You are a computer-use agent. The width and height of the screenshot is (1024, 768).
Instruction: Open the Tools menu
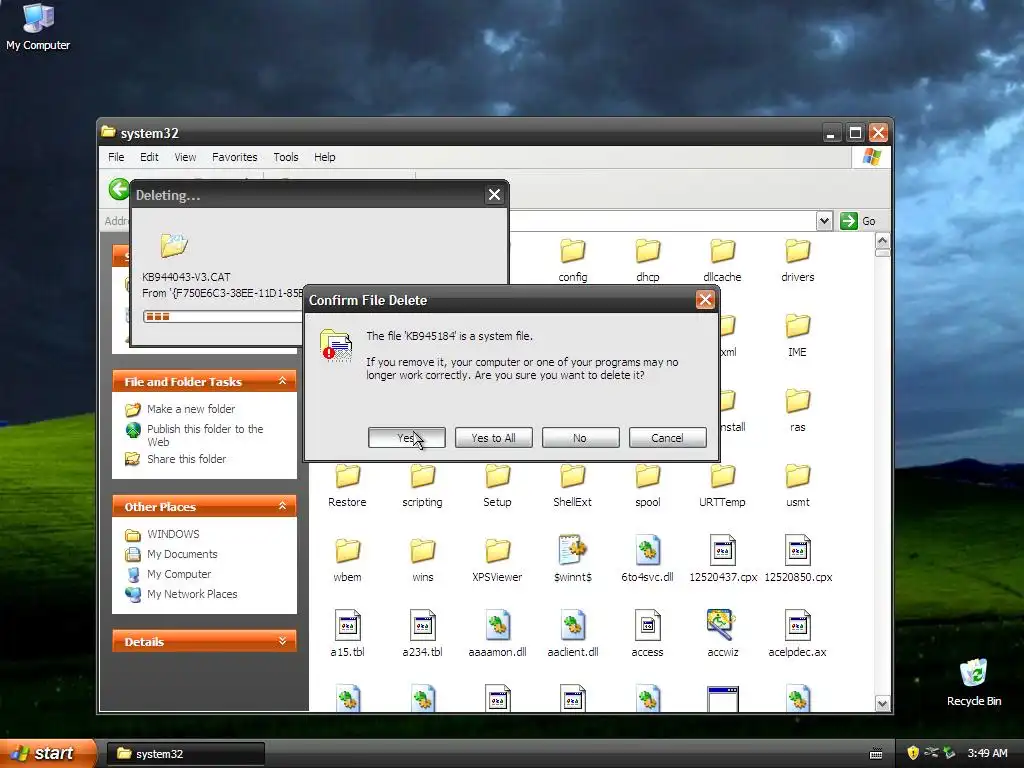click(x=285, y=157)
